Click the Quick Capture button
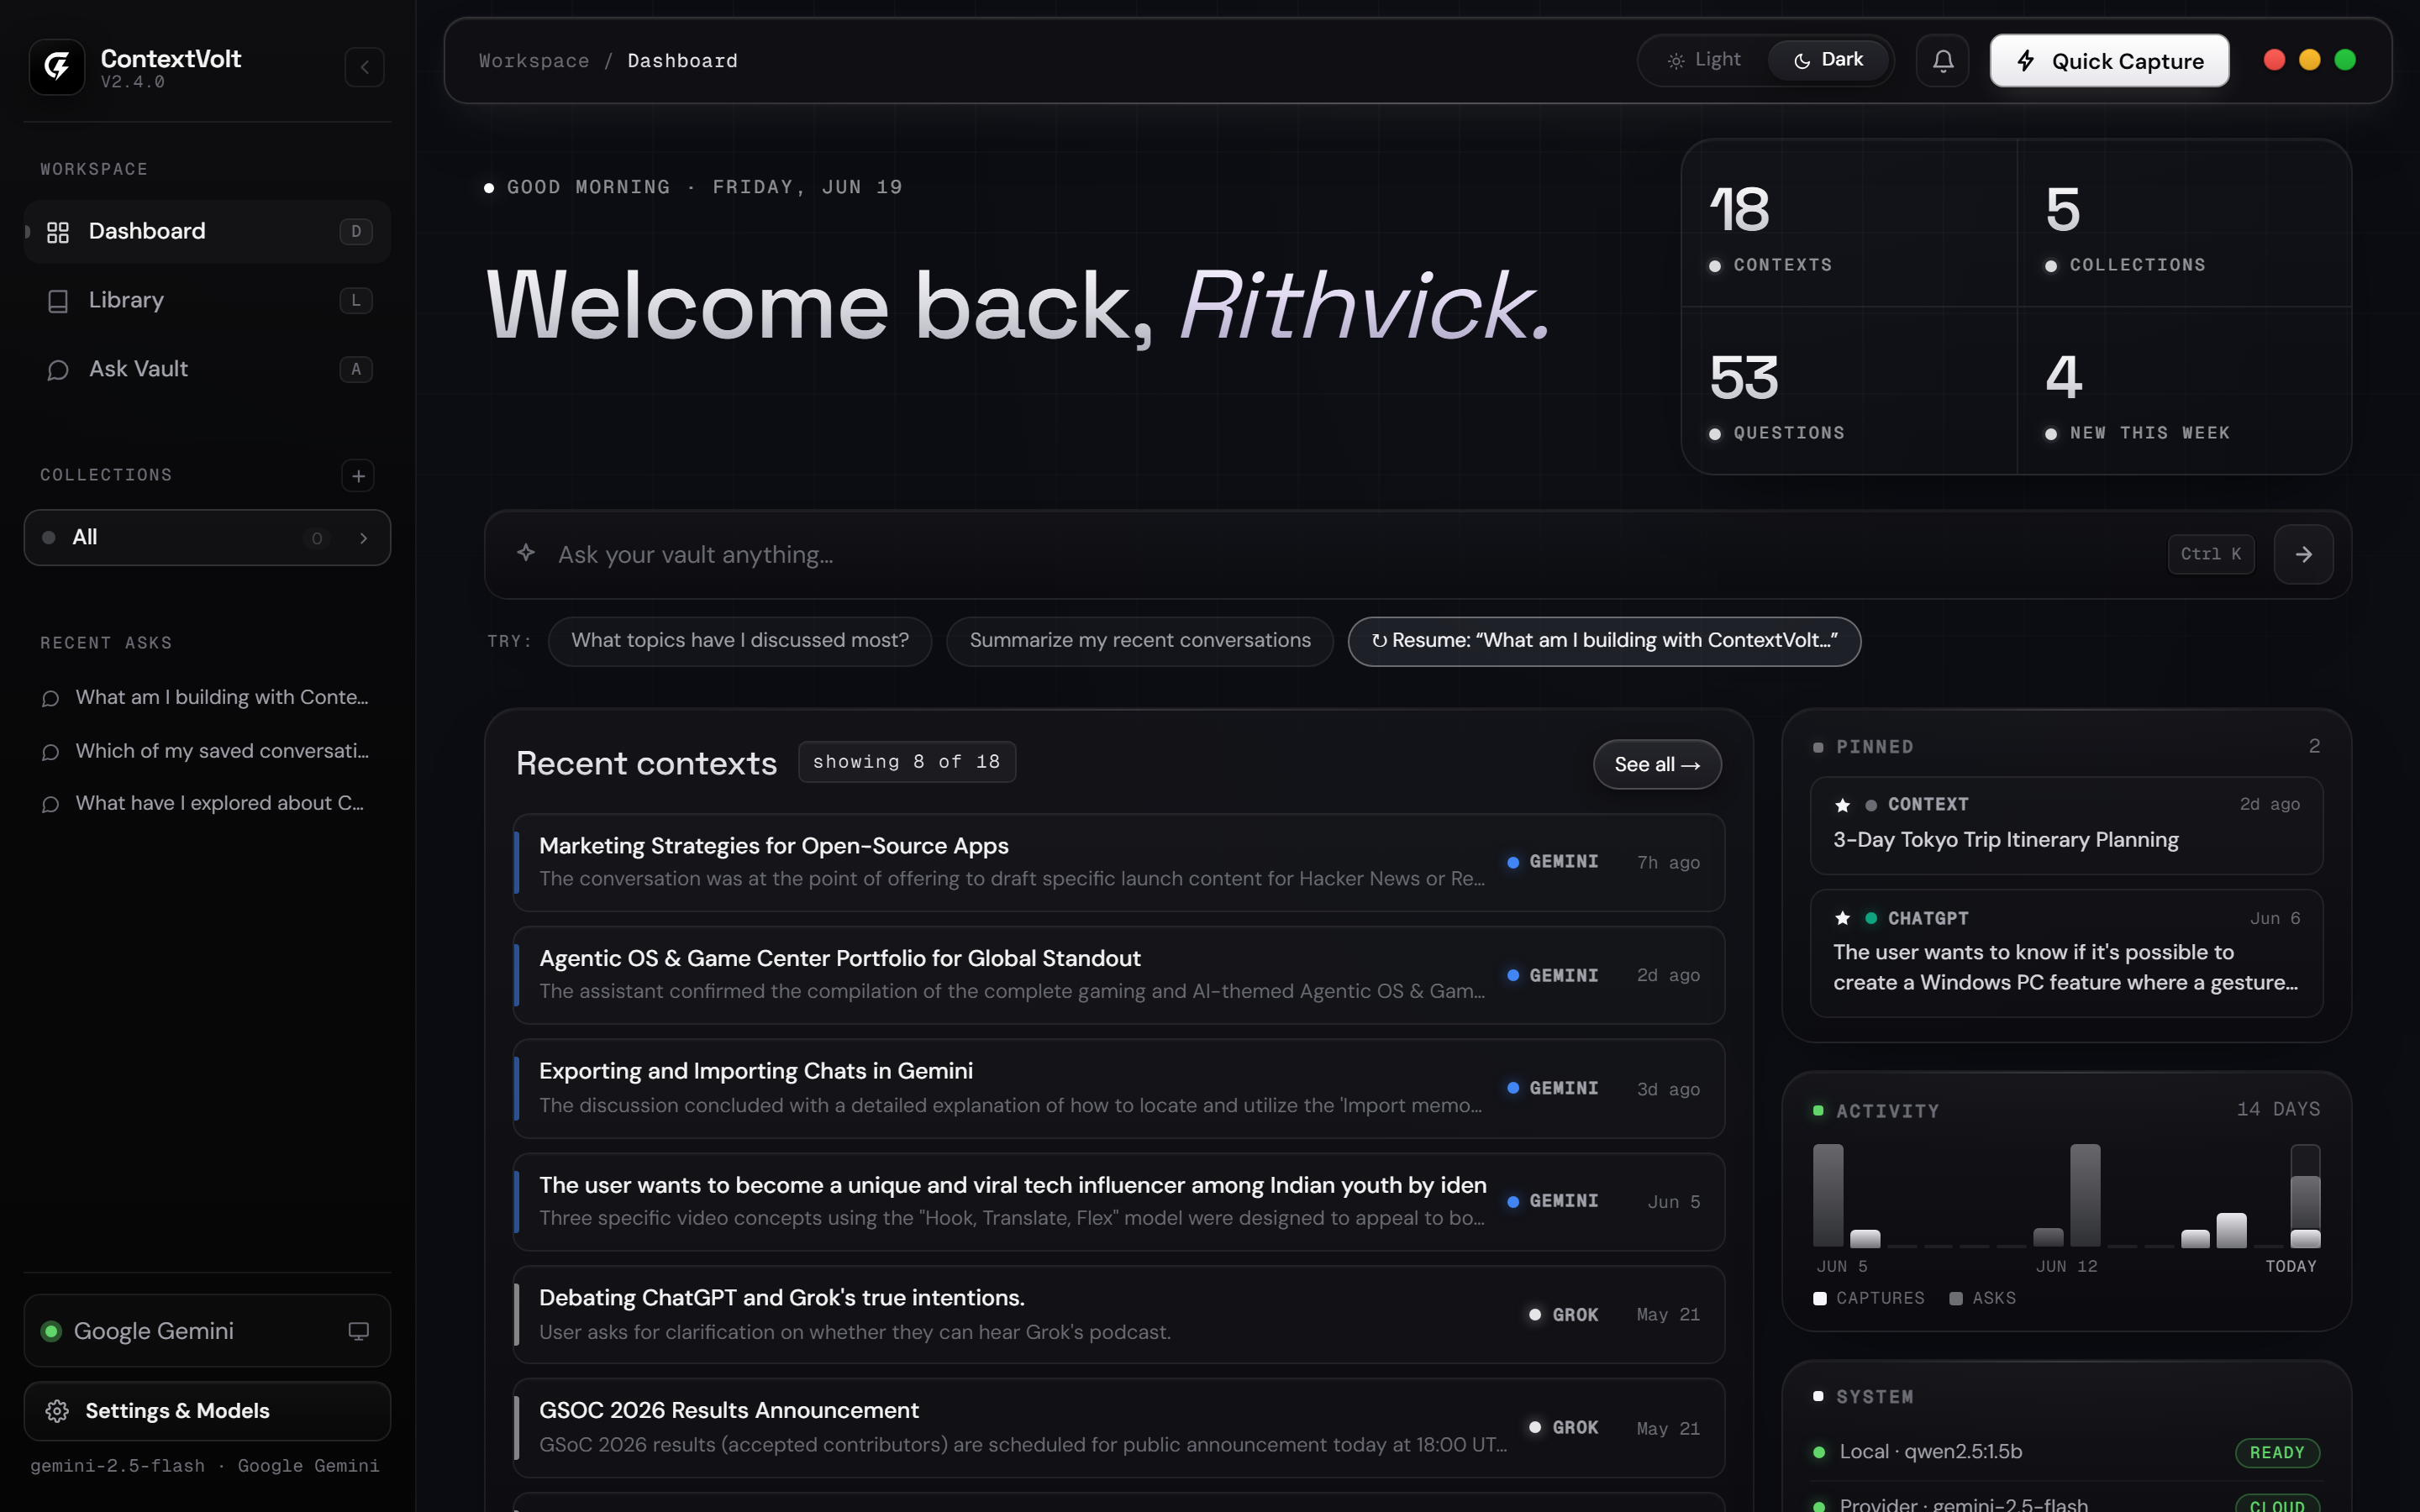Viewport: 2420px width, 1512px height. [x=2109, y=61]
